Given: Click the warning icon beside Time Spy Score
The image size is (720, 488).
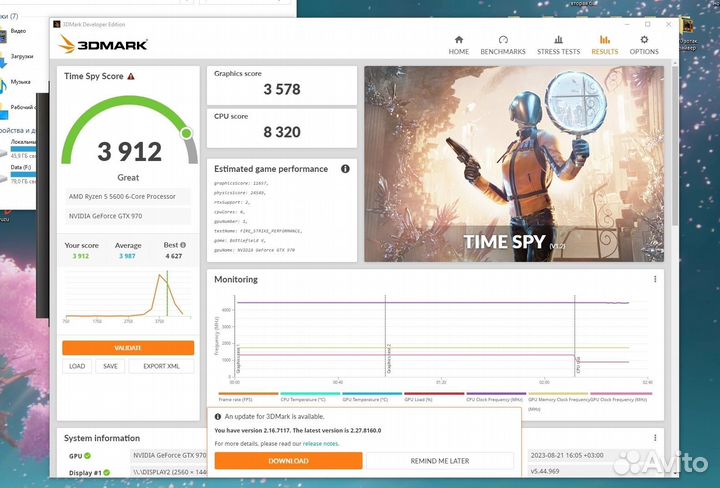Looking at the screenshot, I should pos(131,76).
